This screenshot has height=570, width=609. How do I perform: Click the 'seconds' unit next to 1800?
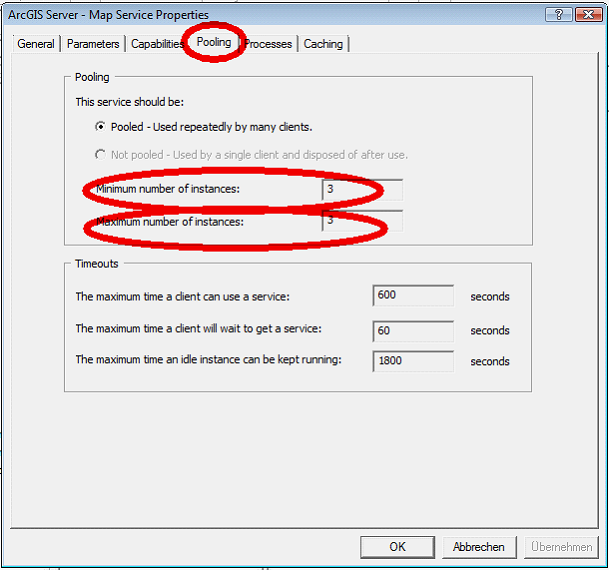pyautogui.click(x=490, y=361)
